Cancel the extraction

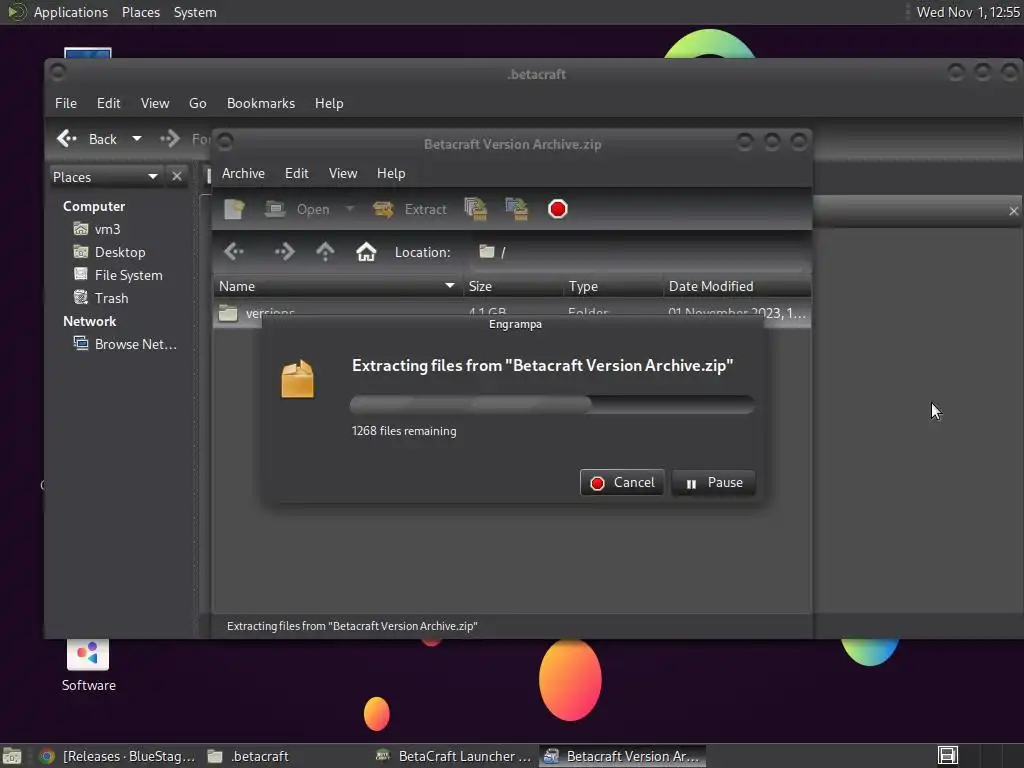click(622, 483)
